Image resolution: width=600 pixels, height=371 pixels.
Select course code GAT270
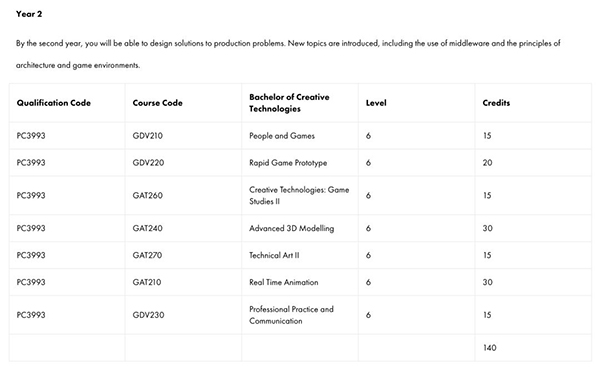click(x=147, y=255)
